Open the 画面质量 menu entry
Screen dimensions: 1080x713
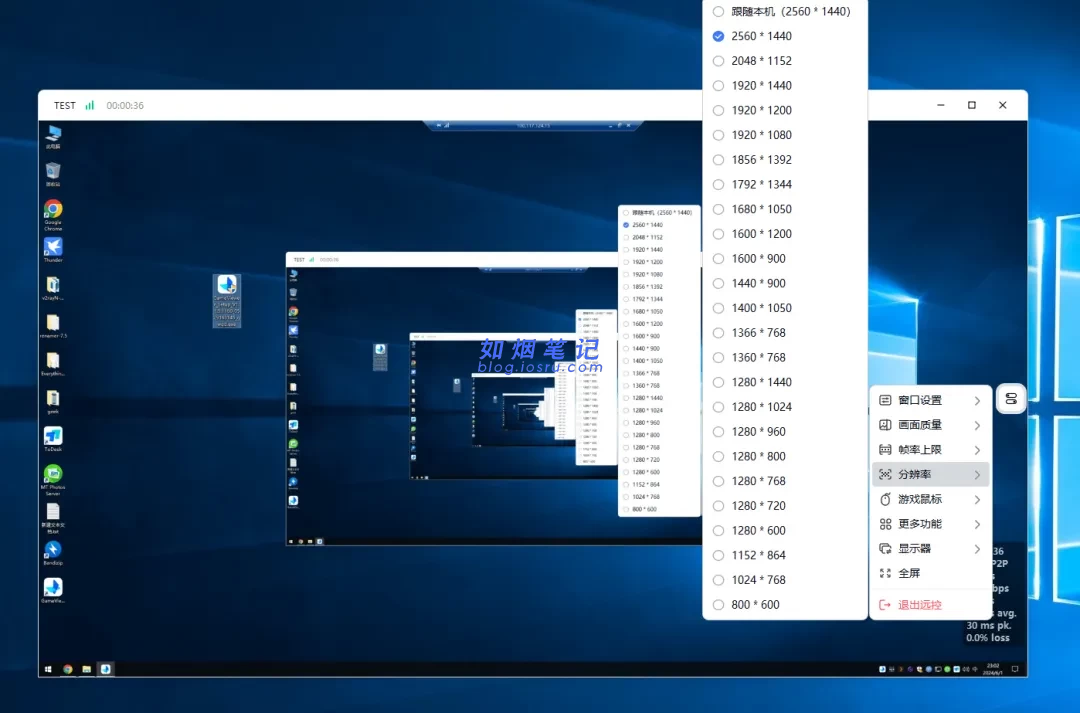[x=931, y=425]
